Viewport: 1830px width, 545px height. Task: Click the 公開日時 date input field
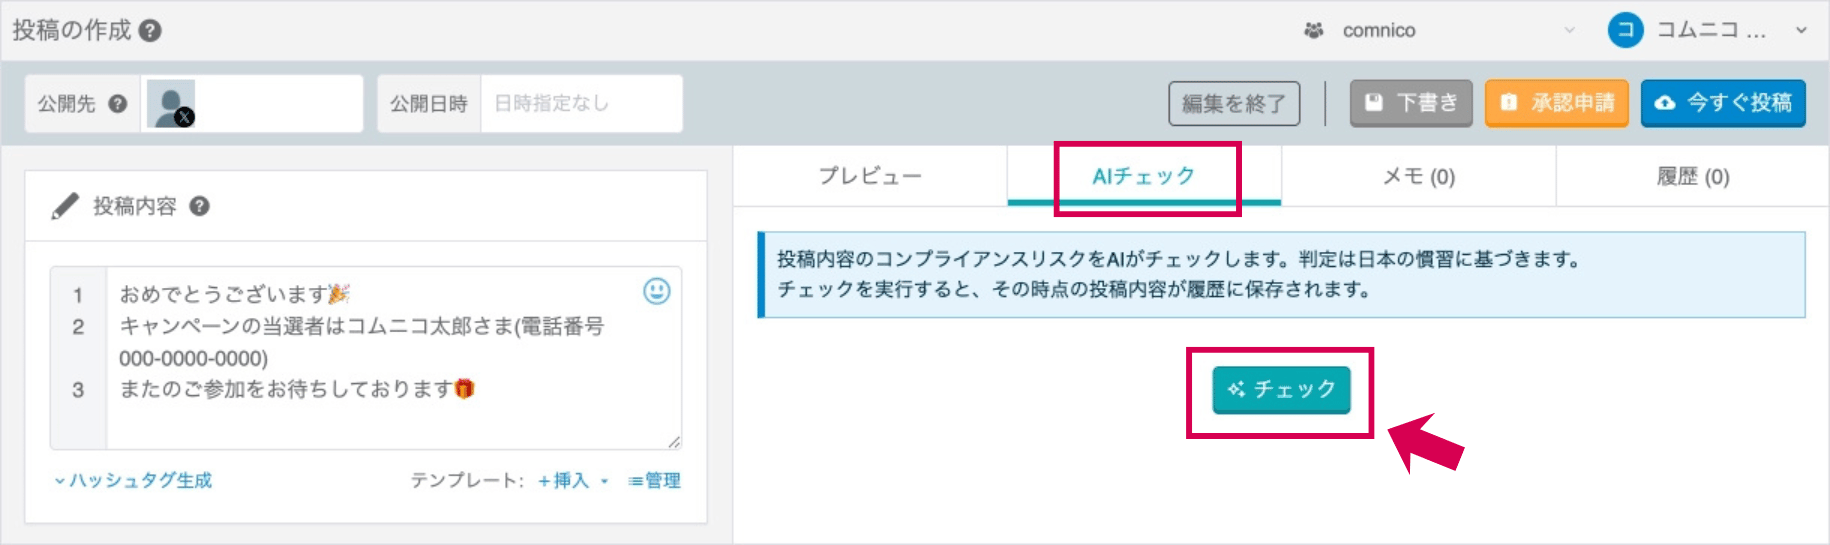pyautogui.click(x=581, y=103)
